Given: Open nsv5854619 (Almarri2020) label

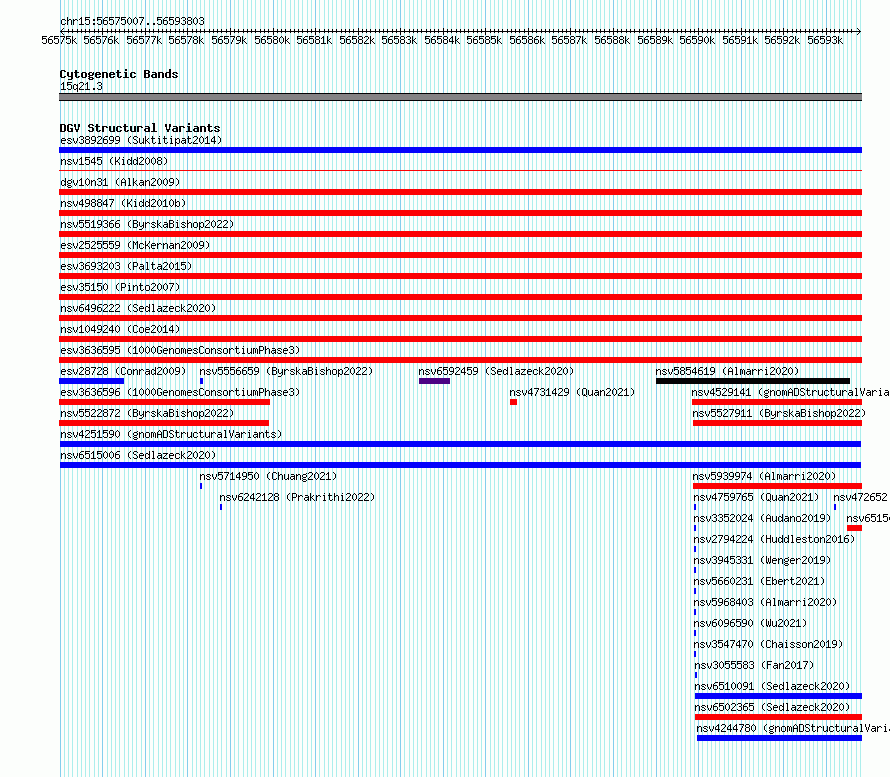Looking at the screenshot, I should coord(727,371).
